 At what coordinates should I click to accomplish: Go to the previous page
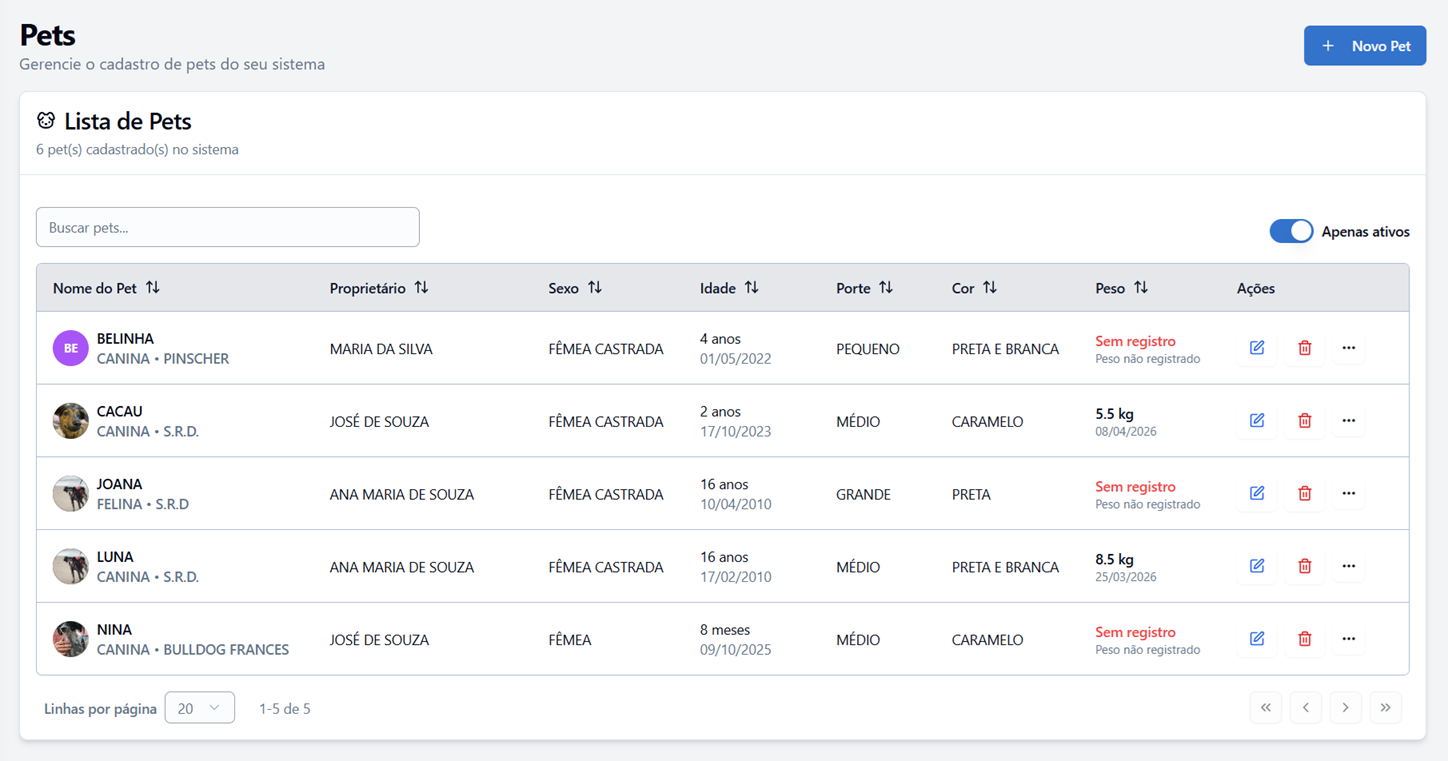[x=1306, y=708]
